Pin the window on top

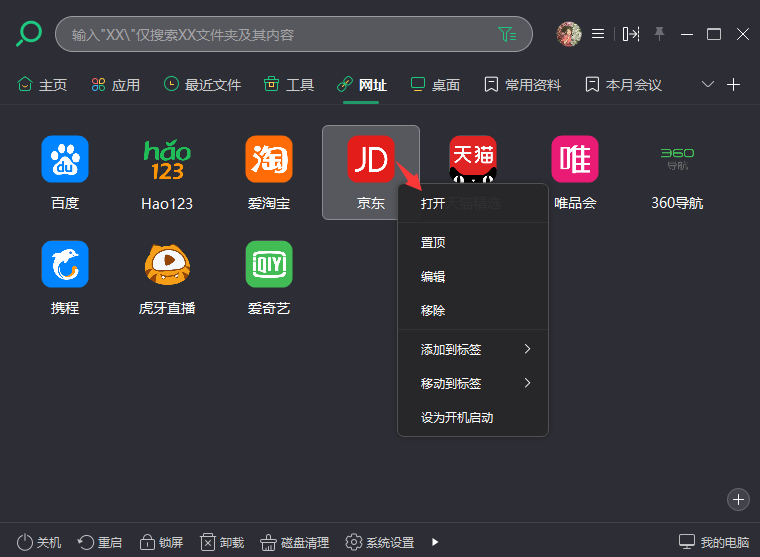click(659, 34)
